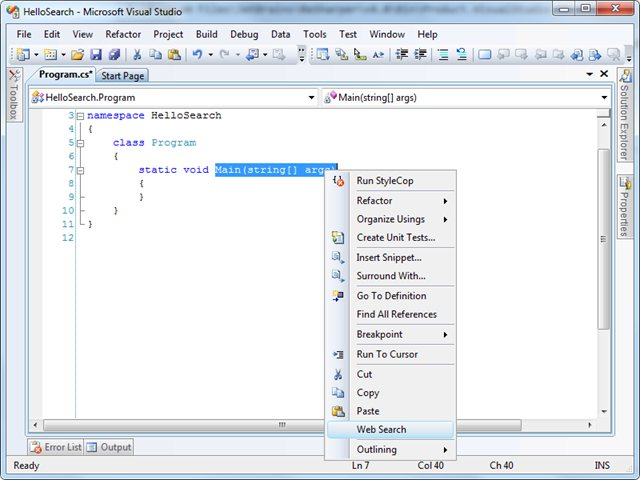Expand the Refactor context submenu
This screenshot has height=480, width=640.
pyautogui.click(x=391, y=201)
